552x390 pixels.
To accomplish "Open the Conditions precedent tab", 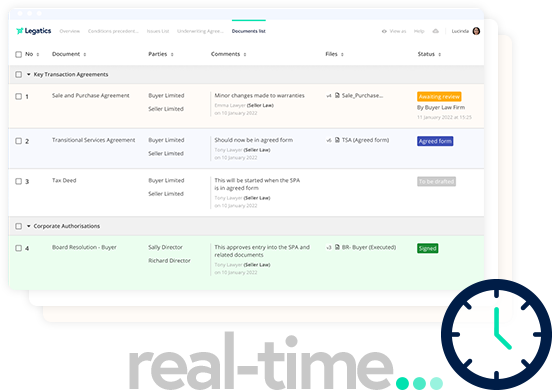I will [113, 31].
